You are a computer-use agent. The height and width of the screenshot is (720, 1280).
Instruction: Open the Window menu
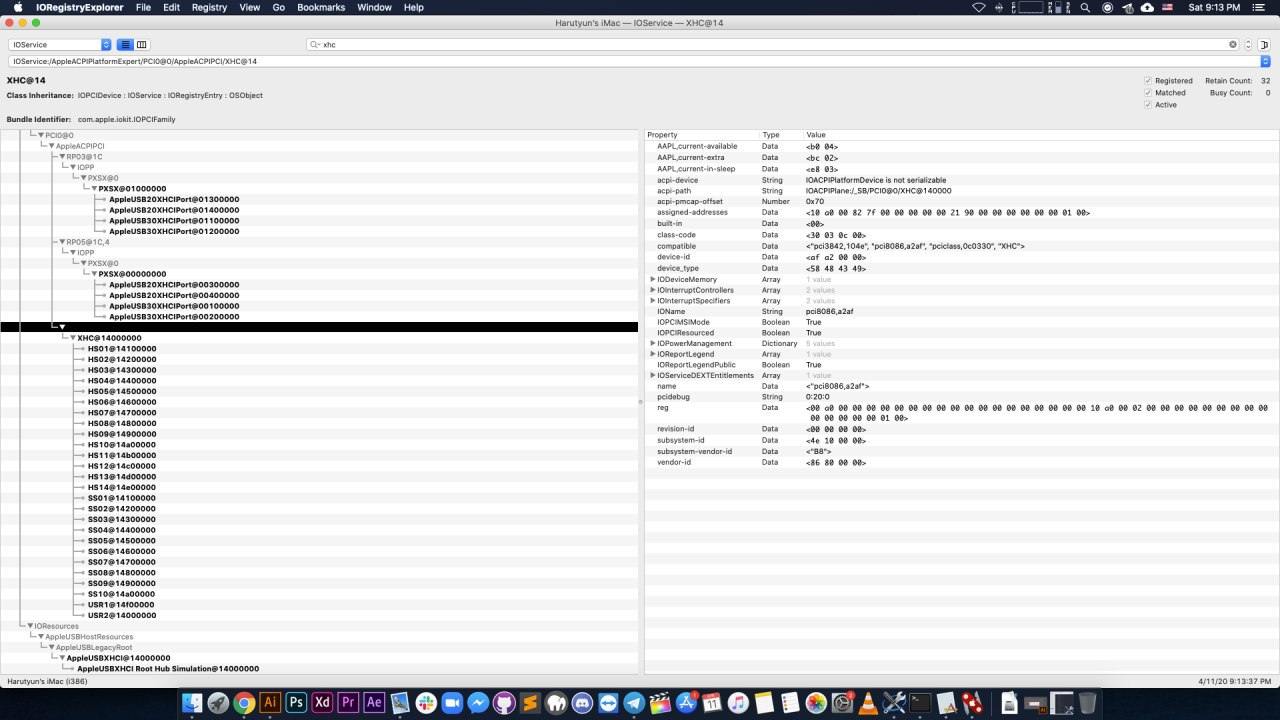(374, 7)
